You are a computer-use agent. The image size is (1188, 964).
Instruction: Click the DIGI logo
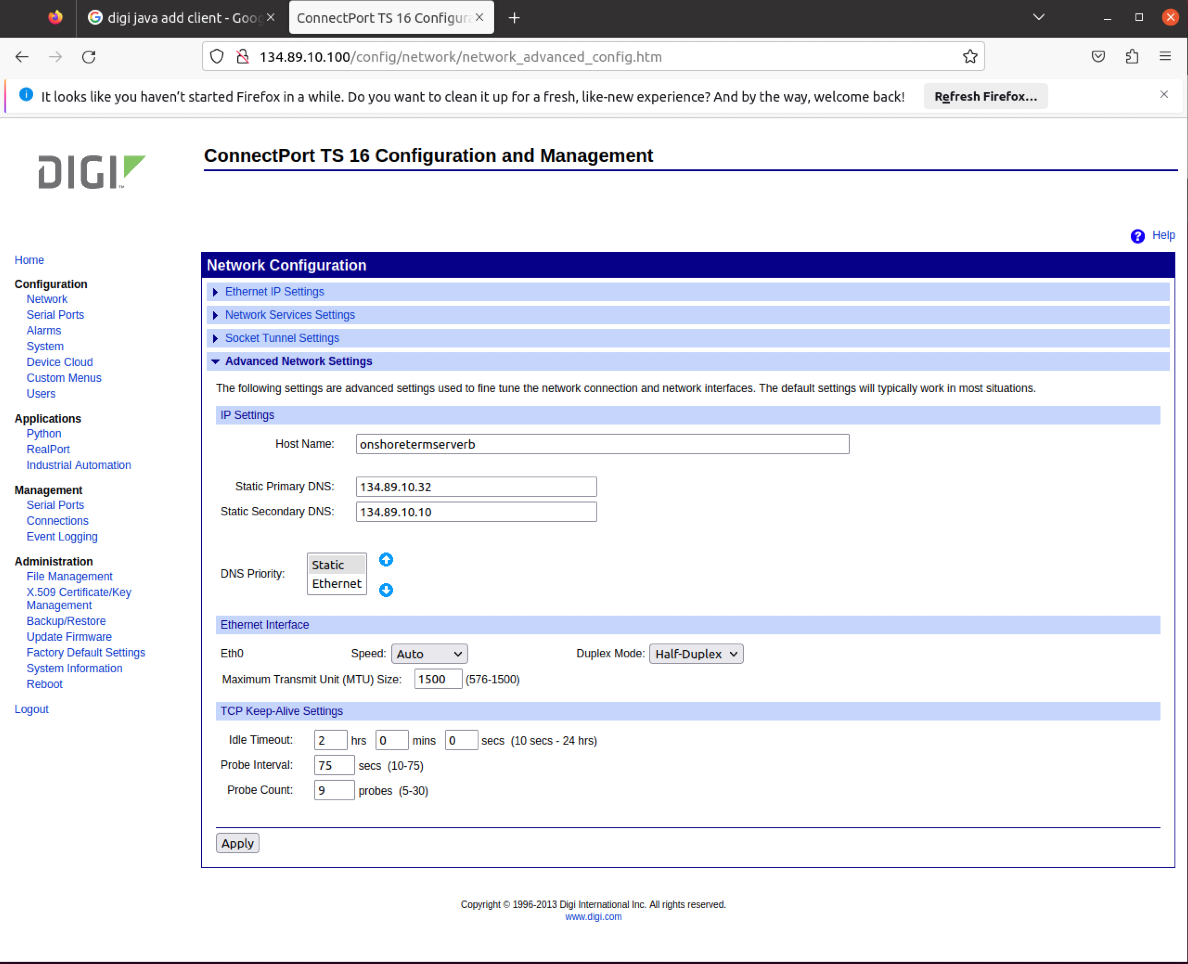tap(90, 172)
